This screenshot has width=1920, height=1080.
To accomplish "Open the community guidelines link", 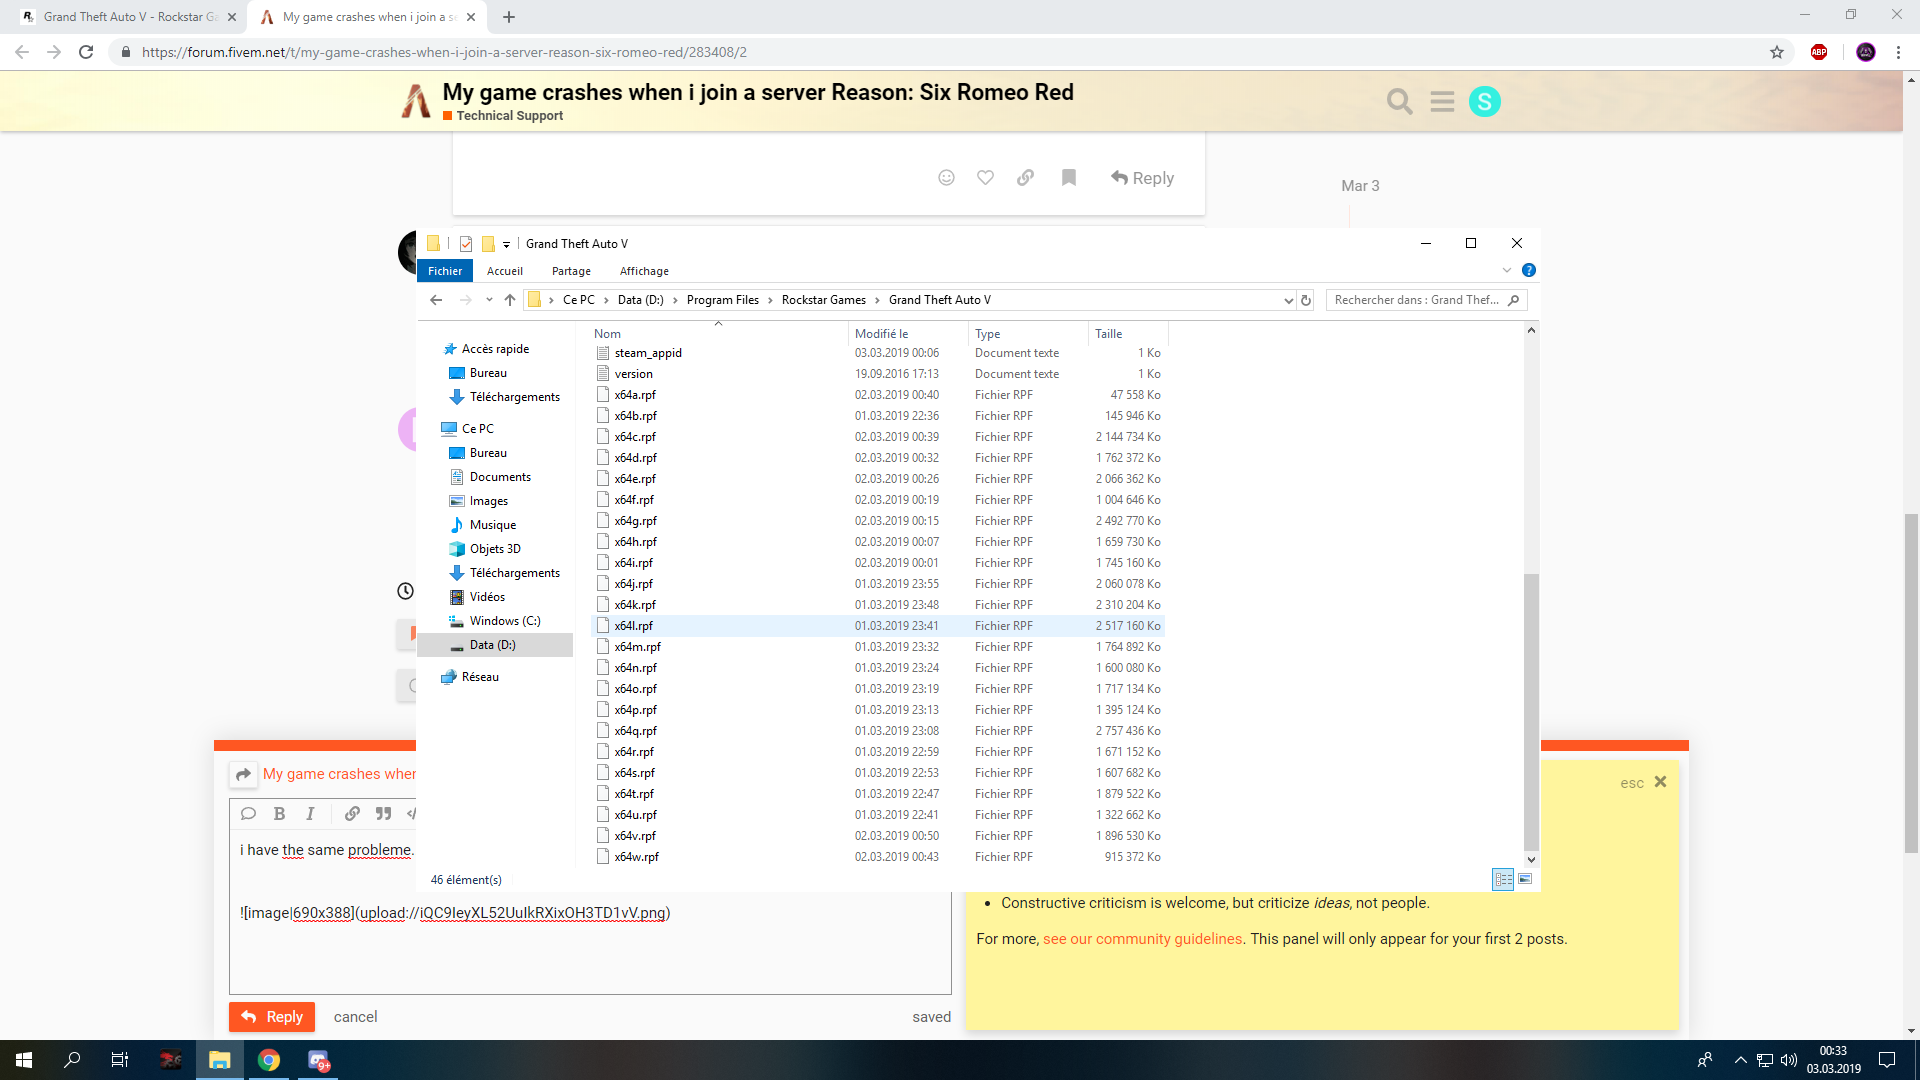I will click(x=1142, y=939).
